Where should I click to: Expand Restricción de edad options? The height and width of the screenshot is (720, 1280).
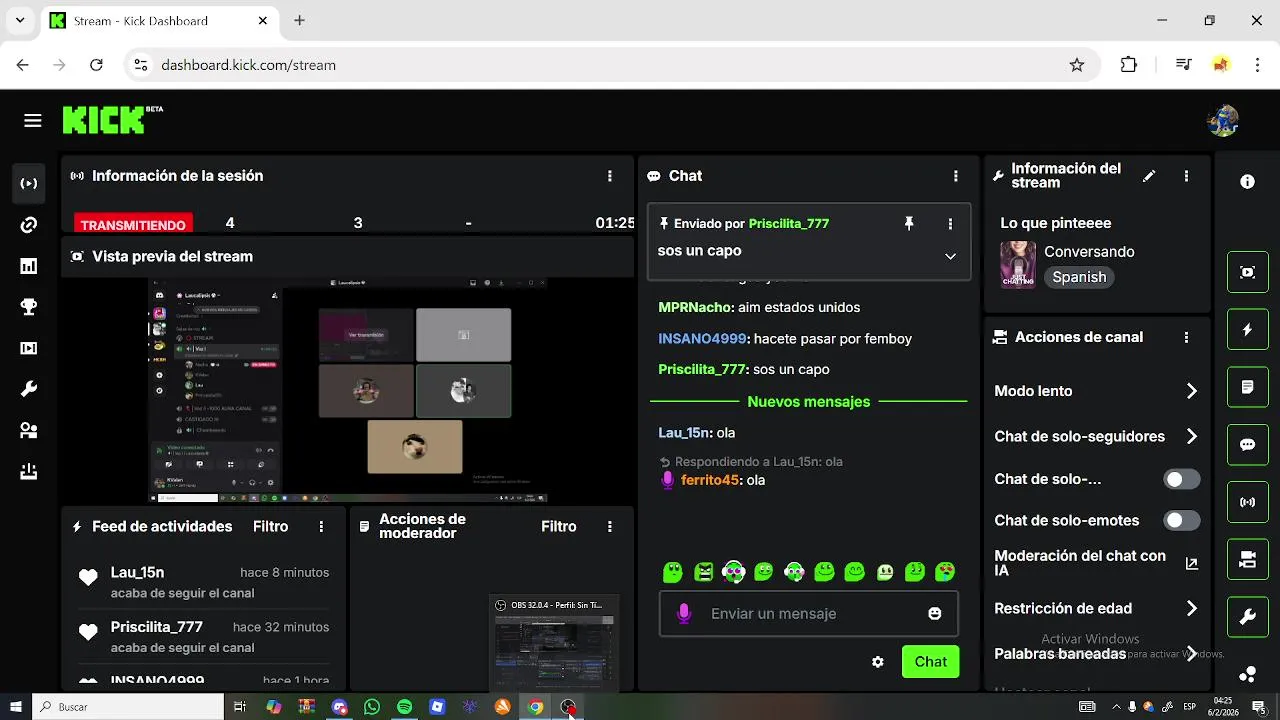[x=1192, y=608]
